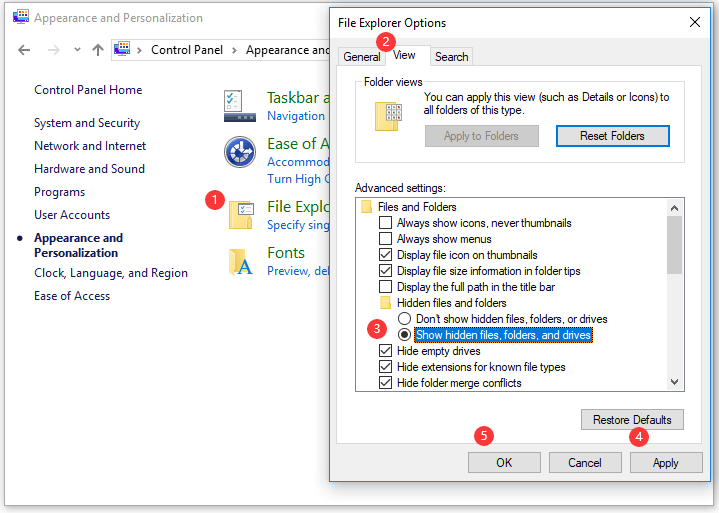This screenshot has height=513, width=719.
Task: Click the Advanced settings scroll up arrow
Action: [x=674, y=208]
